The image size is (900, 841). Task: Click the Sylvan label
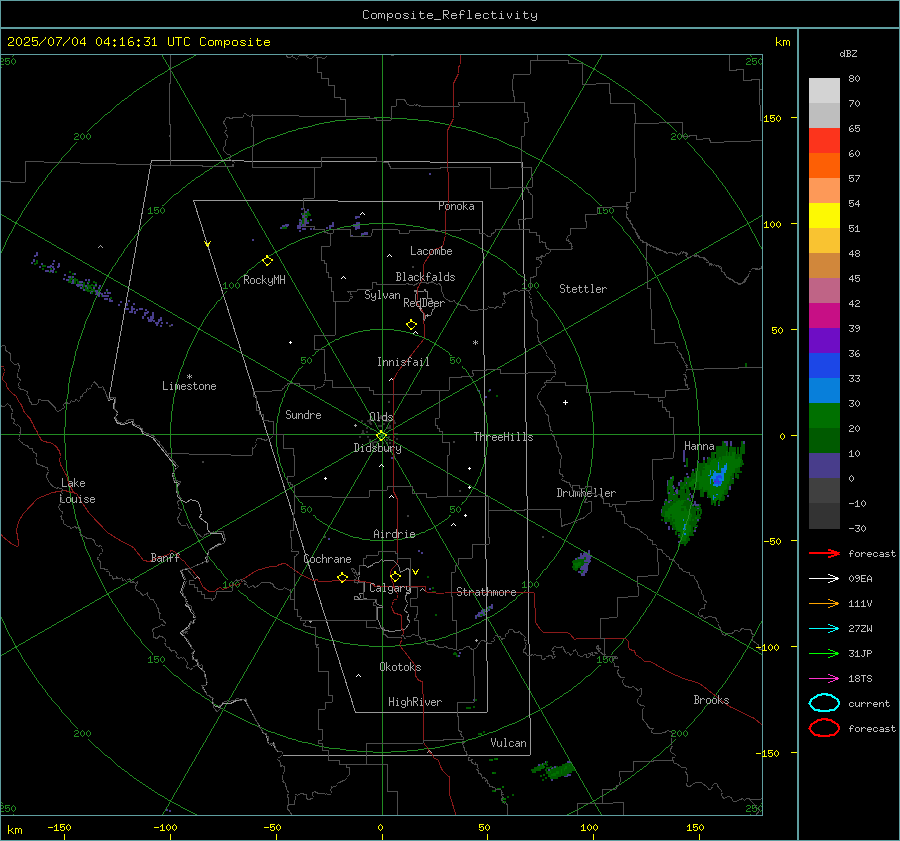point(382,295)
